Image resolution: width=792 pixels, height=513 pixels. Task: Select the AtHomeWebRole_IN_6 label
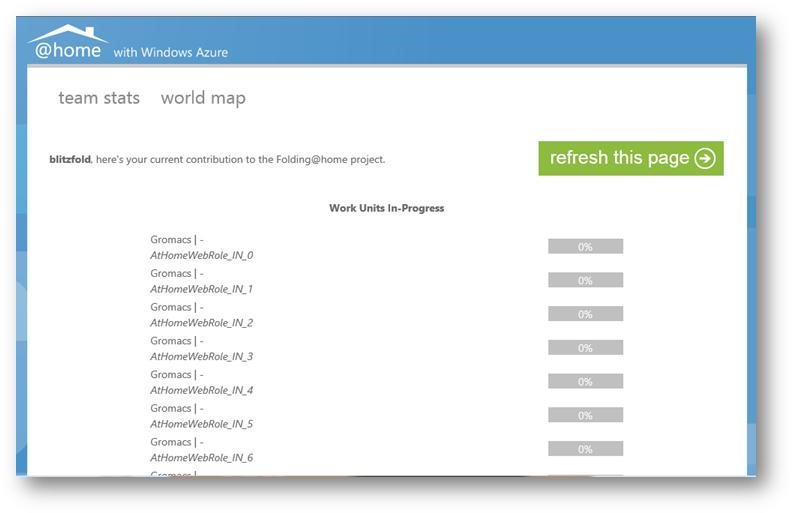[202, 458]
